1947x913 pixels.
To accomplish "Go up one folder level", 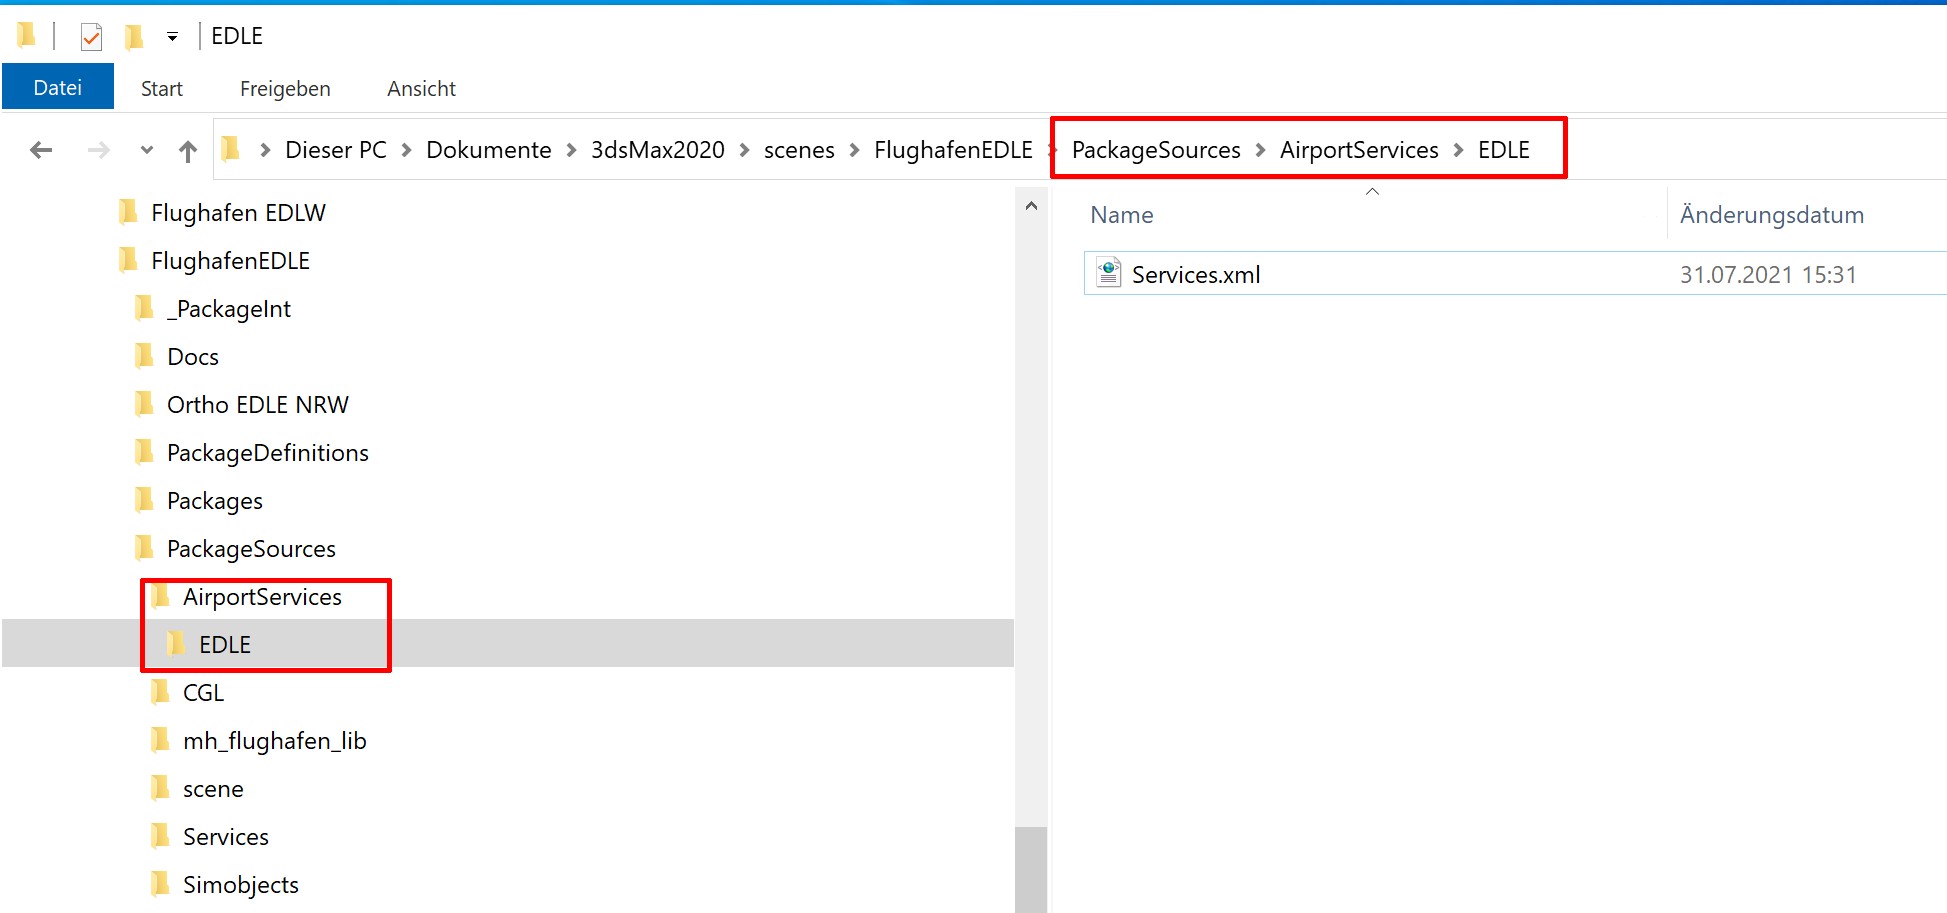I will tap(188, 151).
